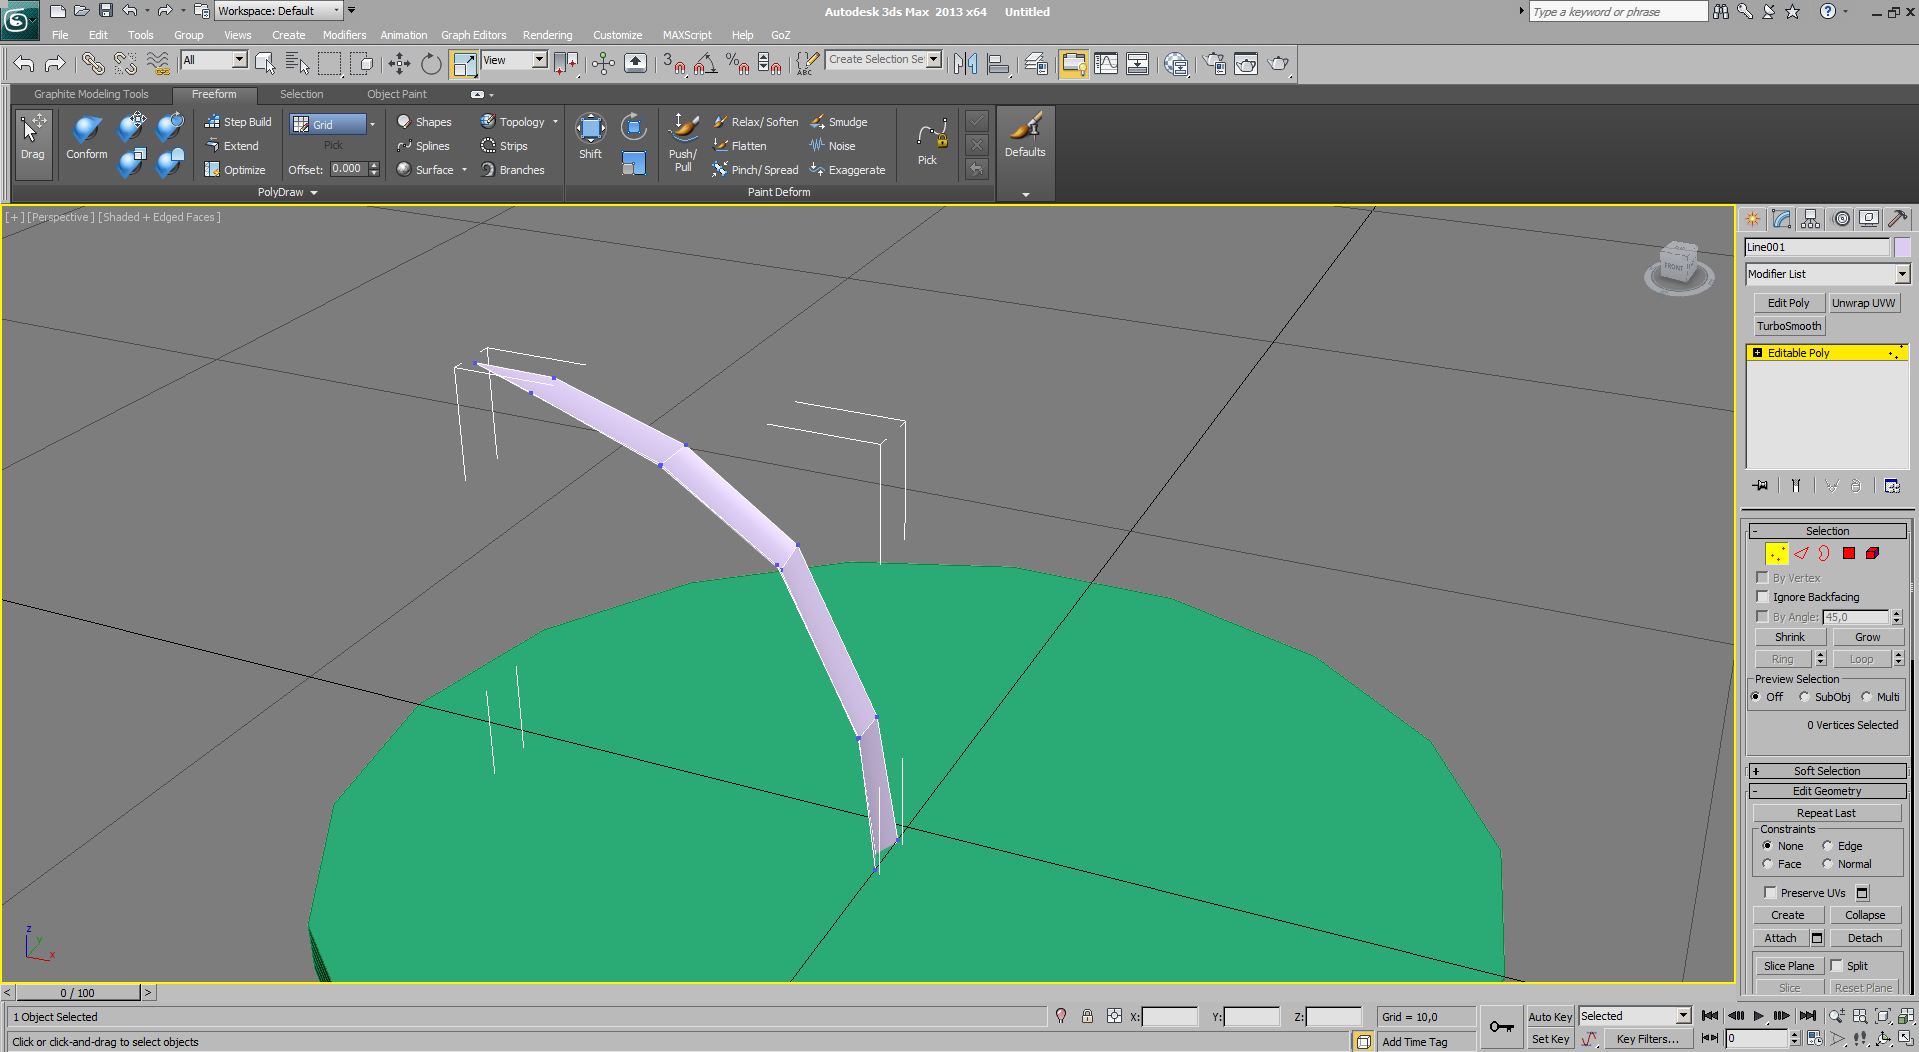1919x1052 pixels.
Task: Select the Edge constraint radio button
Action: 1828,846
